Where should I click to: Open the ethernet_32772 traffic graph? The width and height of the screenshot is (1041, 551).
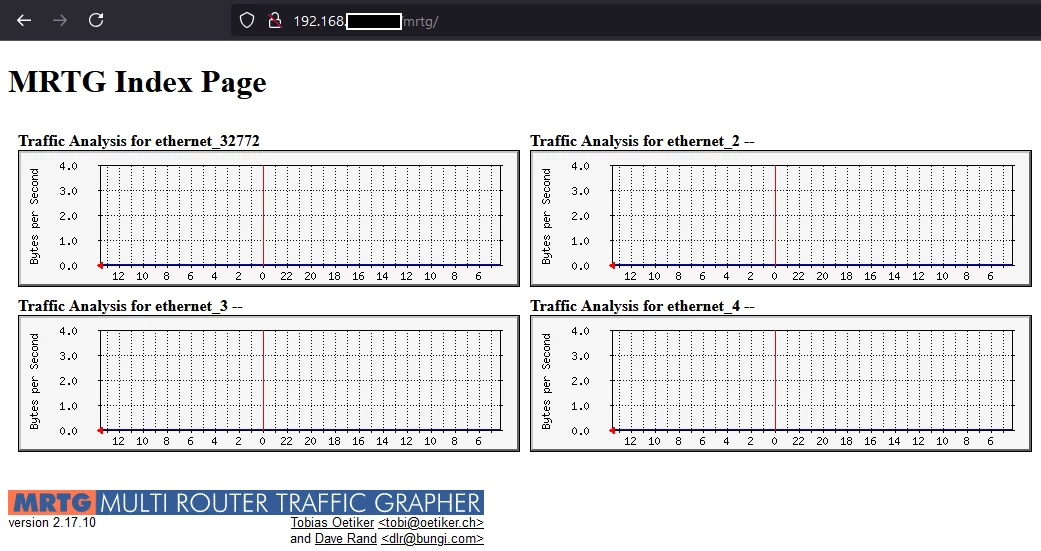[268, 219]
